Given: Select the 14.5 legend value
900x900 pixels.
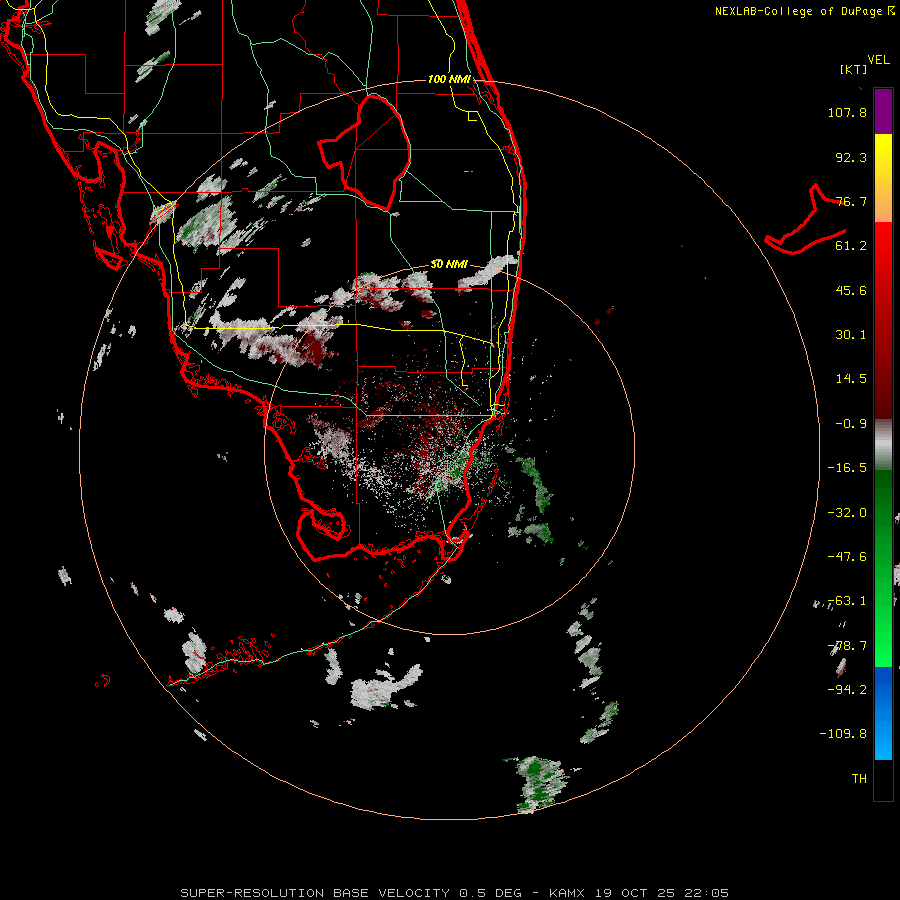Looking at the screenshot, I should pyautogui.click(x=851, y=379).
